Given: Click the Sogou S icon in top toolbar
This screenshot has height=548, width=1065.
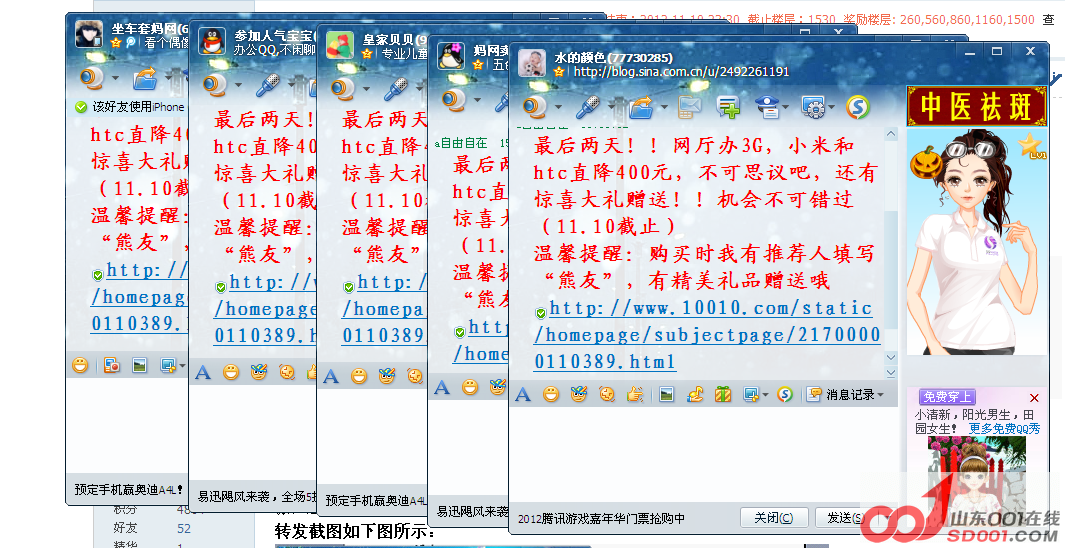Looking at the screenshot, I should point(858,107).
